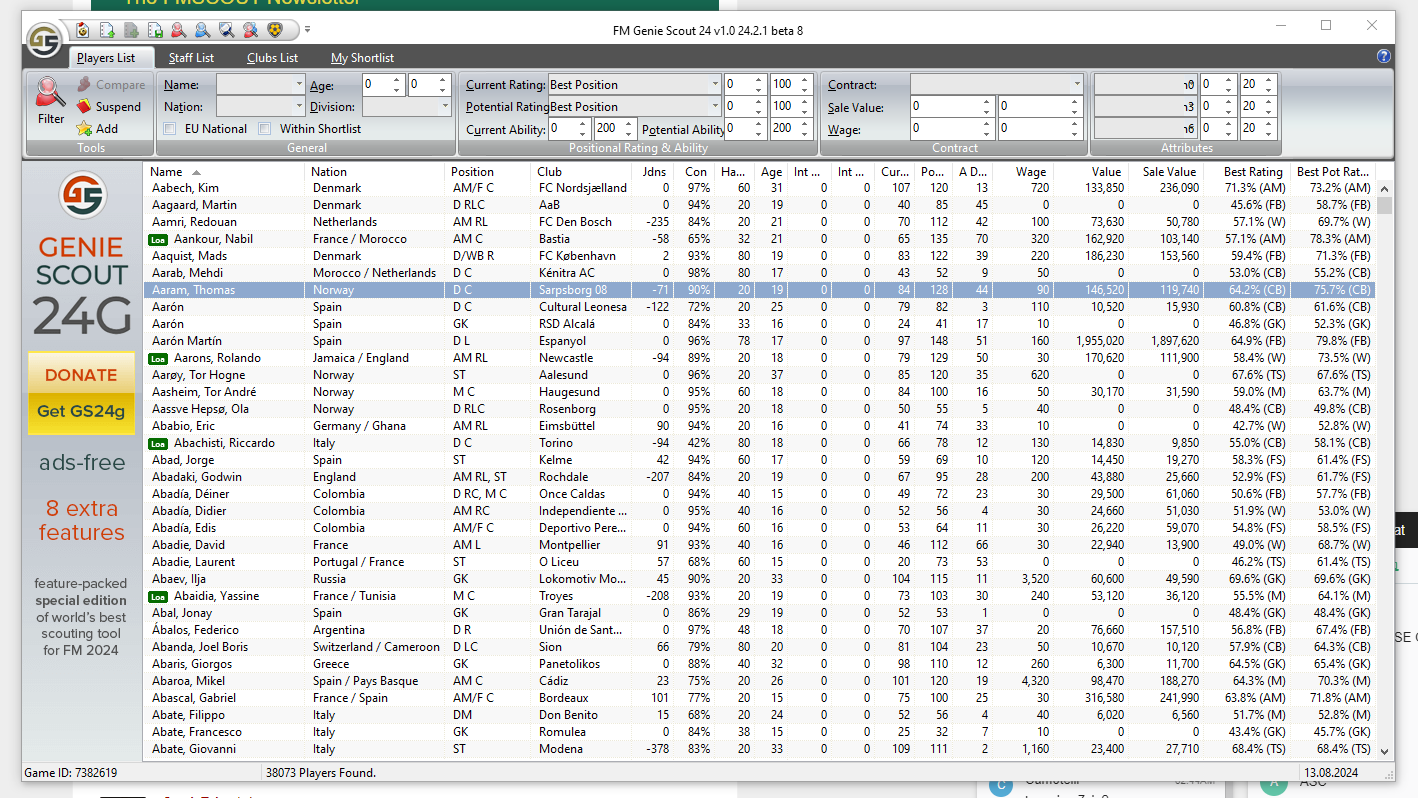Open the Clubs List tab
This screenshot has height=798, width=1418.
coord(272,58)
